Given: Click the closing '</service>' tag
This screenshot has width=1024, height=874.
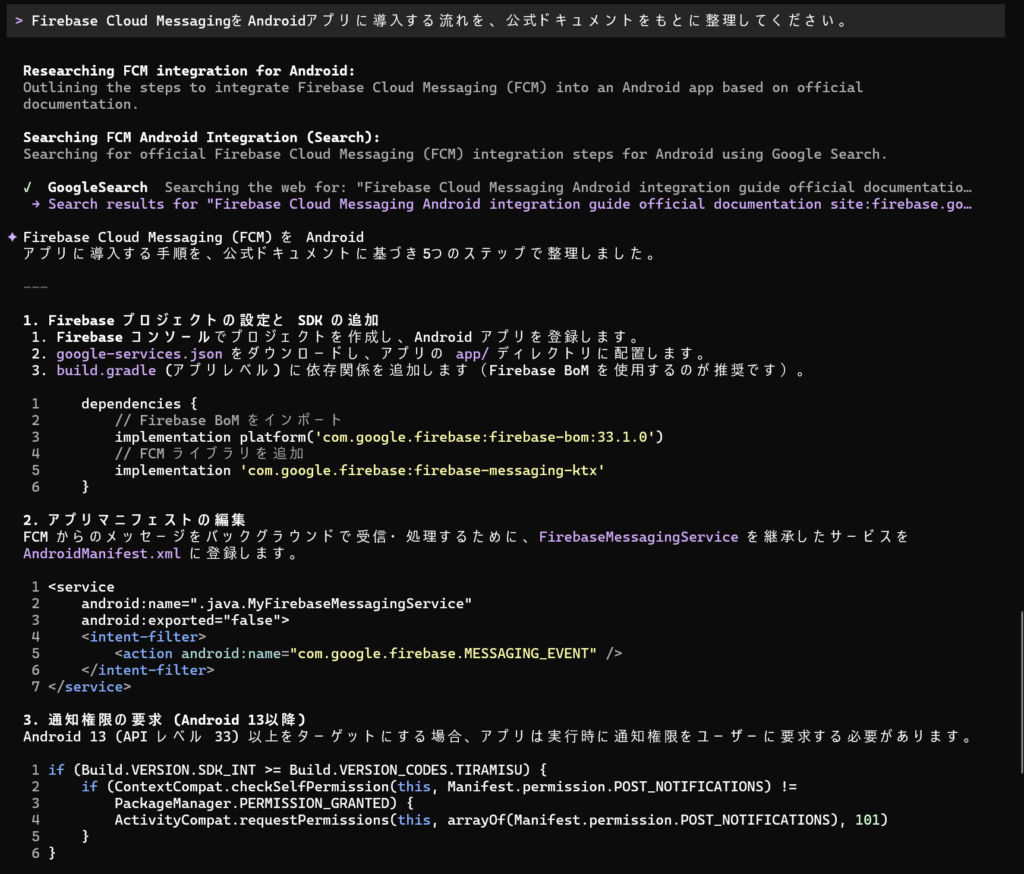Looking at the screenshot, I should (89, 687).
